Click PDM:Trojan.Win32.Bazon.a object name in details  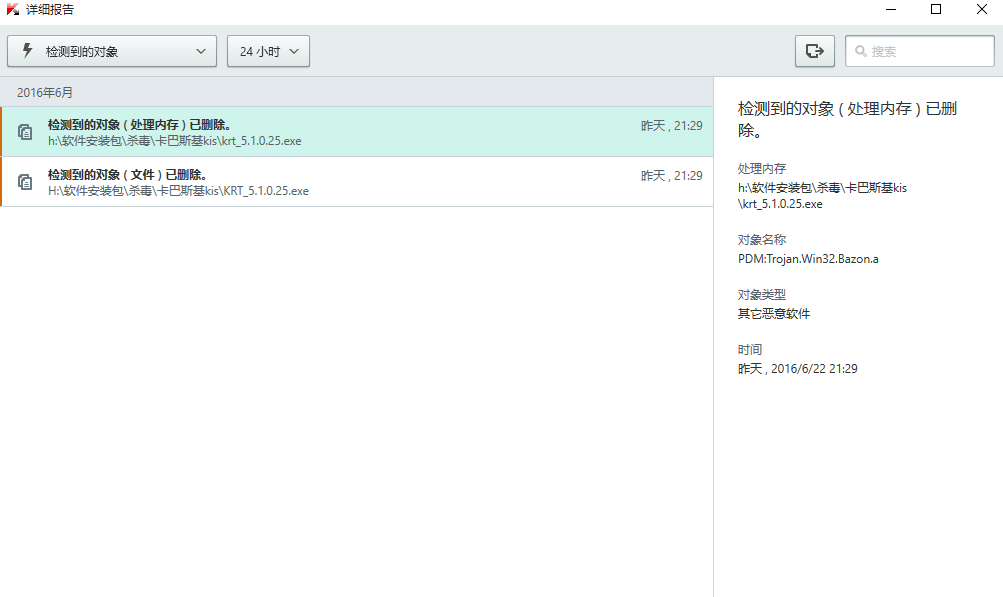808,259
